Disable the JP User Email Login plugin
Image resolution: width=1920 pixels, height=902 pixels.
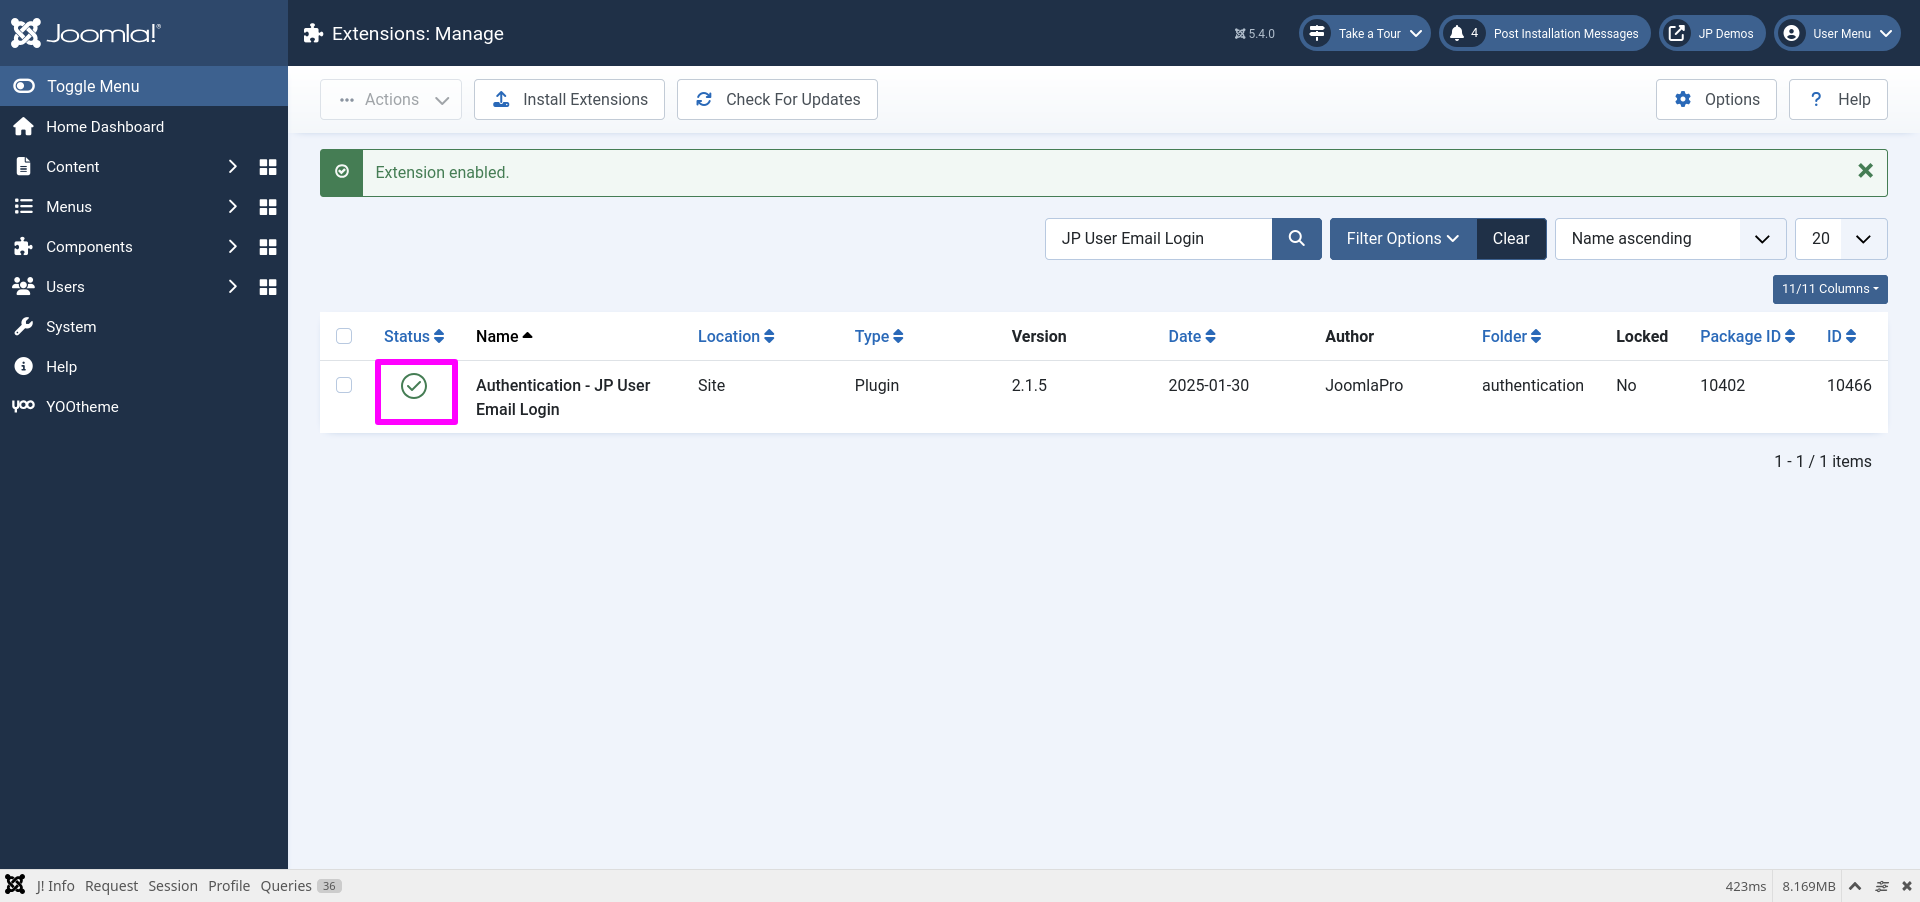click(414, 386)
